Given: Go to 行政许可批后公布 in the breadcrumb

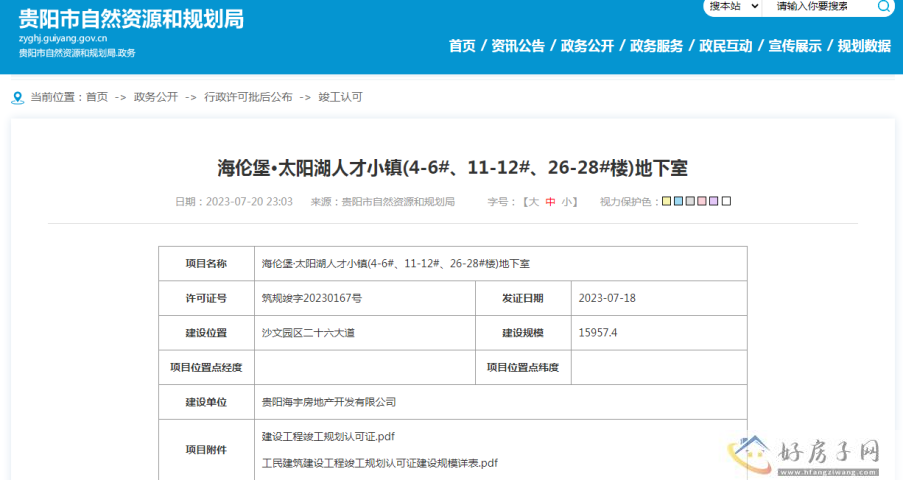Looking at the screenshot, I should coord(248,97).
